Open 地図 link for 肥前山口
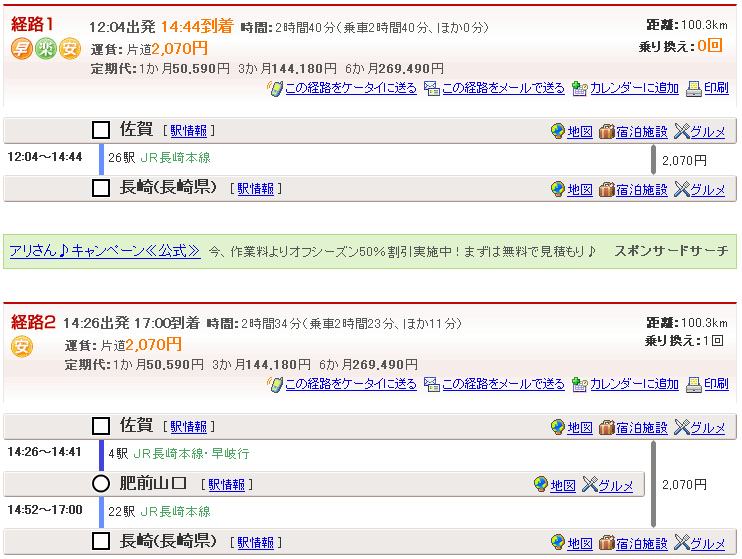 coord(563,485)
